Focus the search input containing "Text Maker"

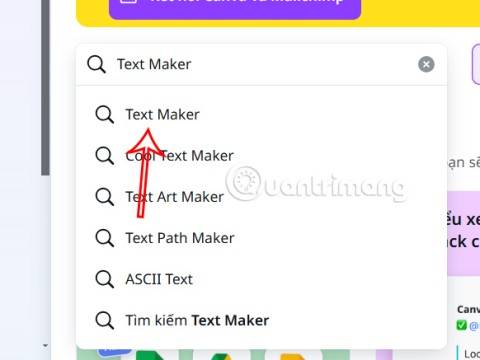pyautogui.click(x=263, y=64)
